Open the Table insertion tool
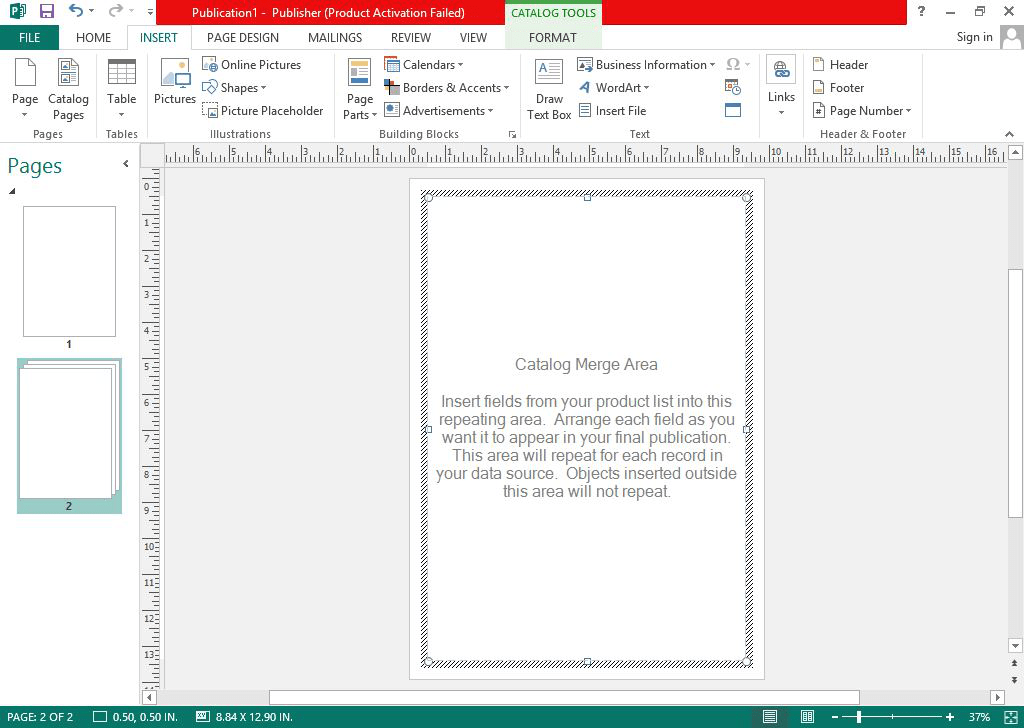 point(121,87)
